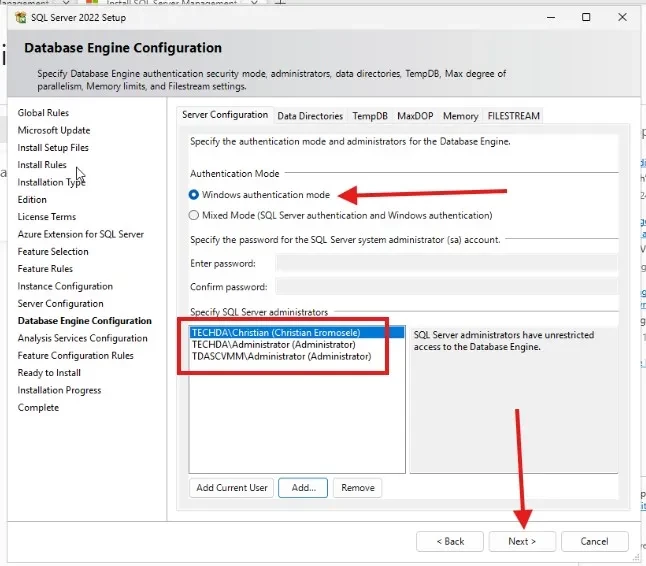Image resolution: width=646 pixels, height=566 pixels.
Task: Click Feature Configuration Rules step
Action: (76, 356)
